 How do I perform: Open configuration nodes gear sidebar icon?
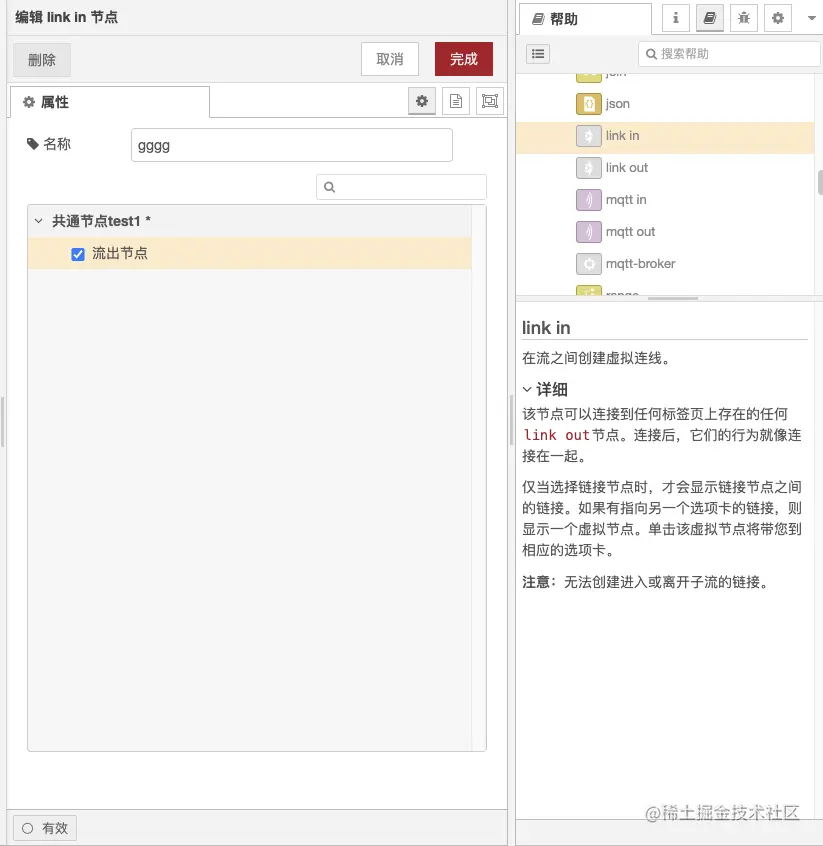778,18
